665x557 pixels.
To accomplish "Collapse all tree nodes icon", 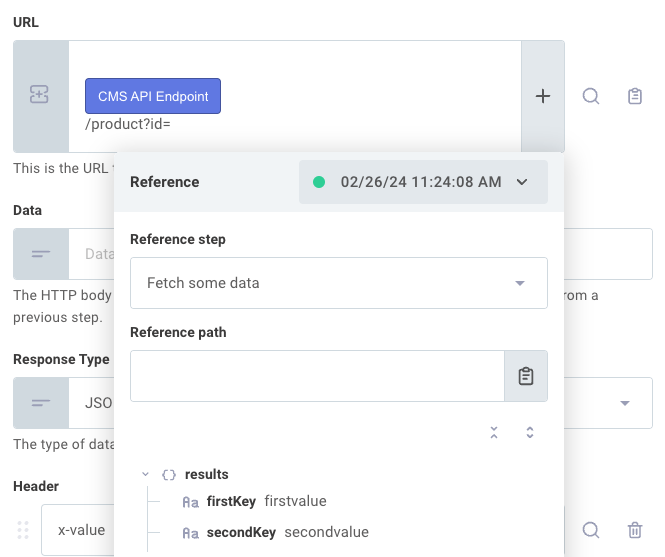I will (x=494, y=432).
